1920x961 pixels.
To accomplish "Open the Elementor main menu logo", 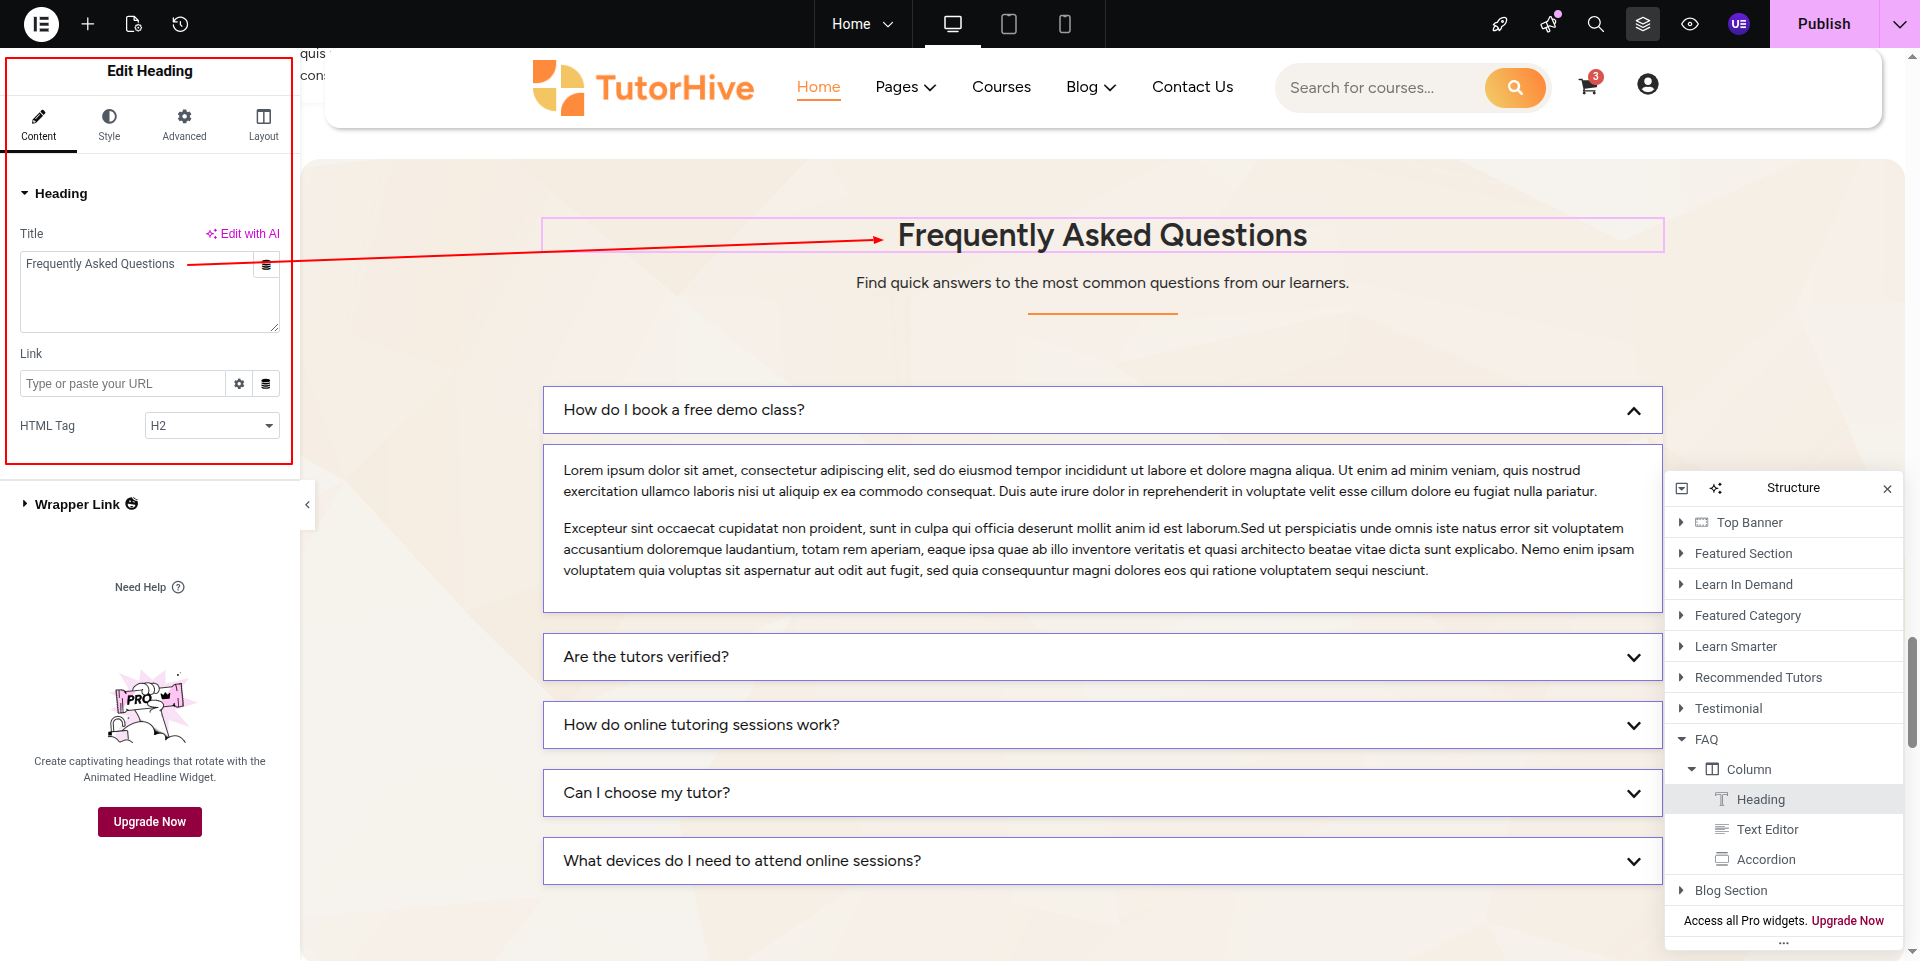I will (41, 24).
